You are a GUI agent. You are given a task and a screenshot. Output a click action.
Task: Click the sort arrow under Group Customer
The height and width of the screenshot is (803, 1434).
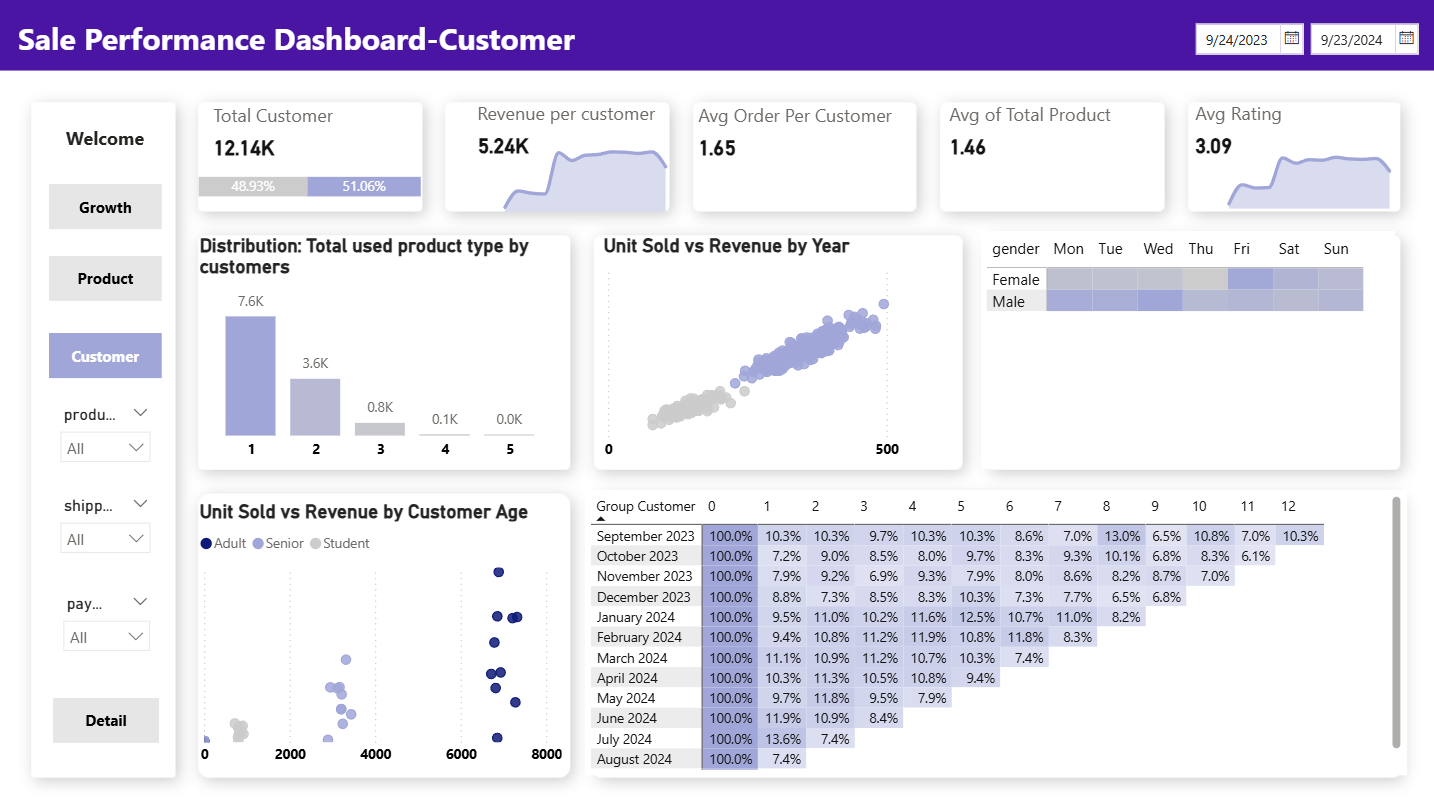602,519
